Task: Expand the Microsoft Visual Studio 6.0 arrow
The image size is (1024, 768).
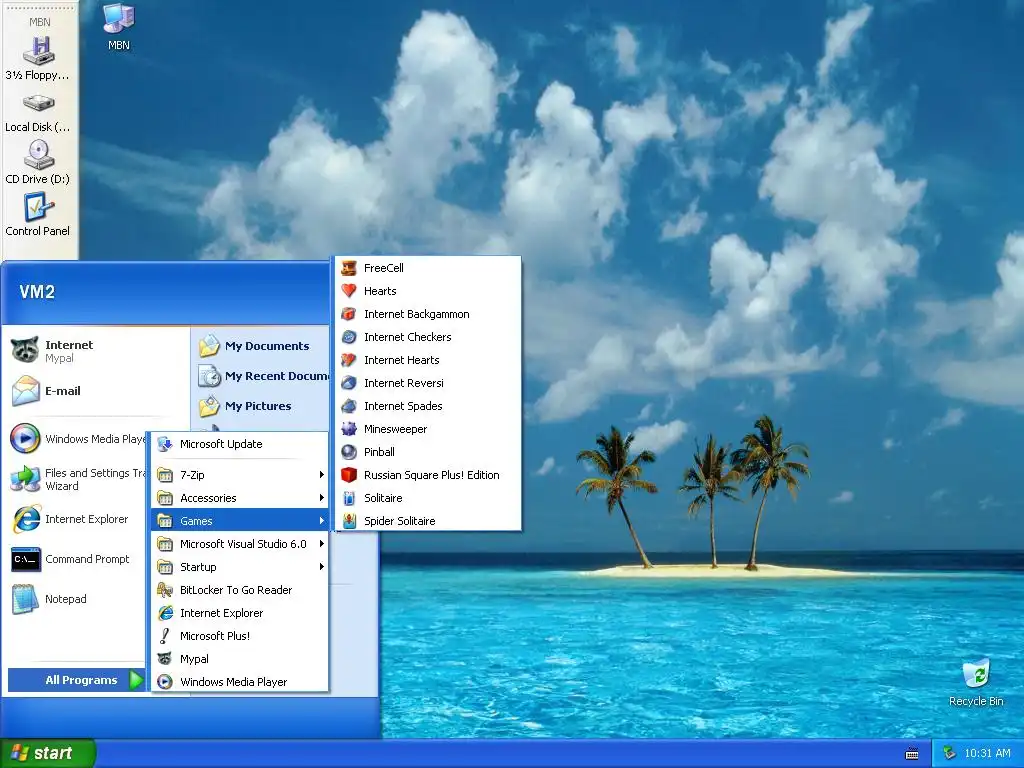Action: (321, 543)
